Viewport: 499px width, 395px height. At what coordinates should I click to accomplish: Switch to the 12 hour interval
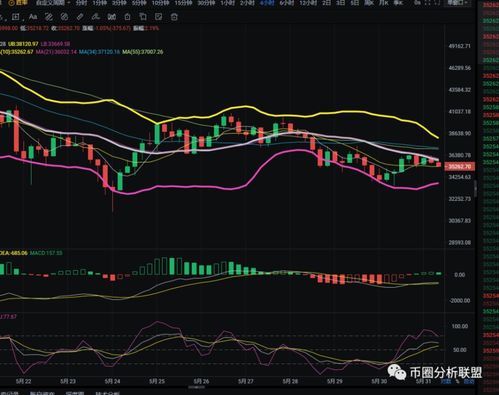[308, 3]
